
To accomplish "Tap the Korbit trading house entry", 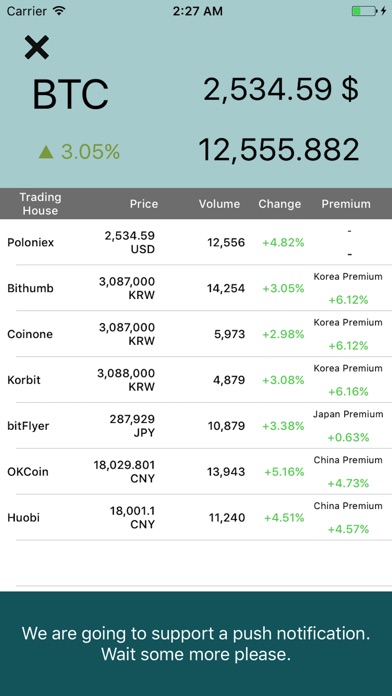I will 196,380.
